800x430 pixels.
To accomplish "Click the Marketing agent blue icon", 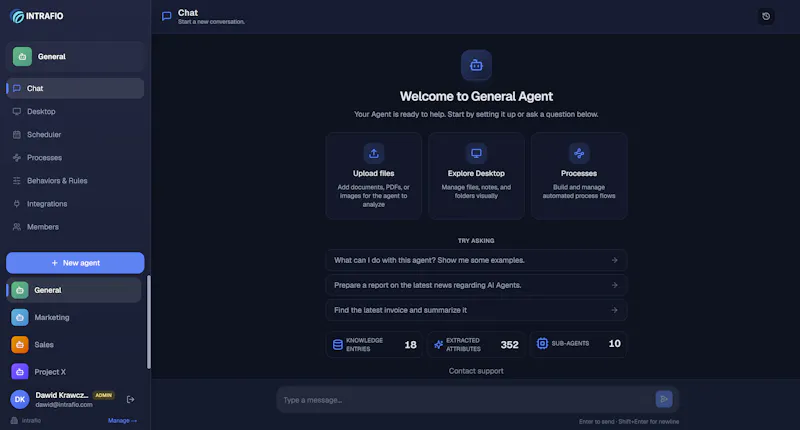I will point(20,317).
